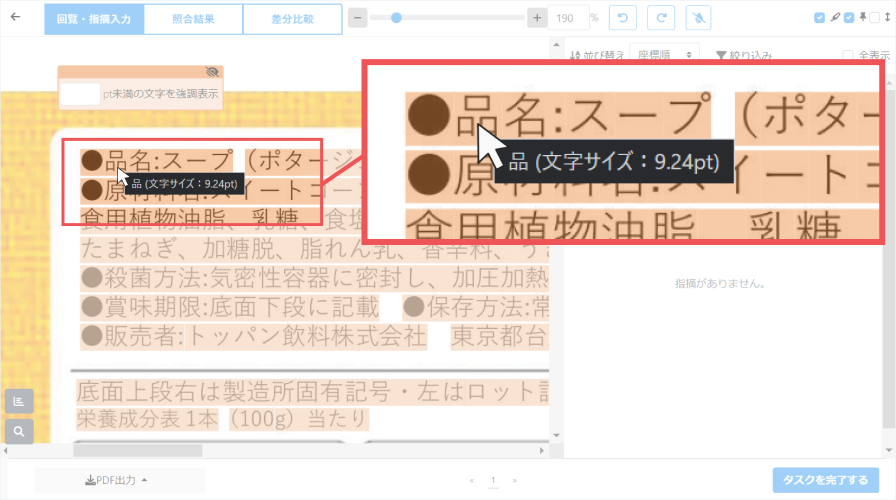The width and height of the screenshot is (896, 500).
Task: Click the zoom out minus button
Action: [357, 18]
